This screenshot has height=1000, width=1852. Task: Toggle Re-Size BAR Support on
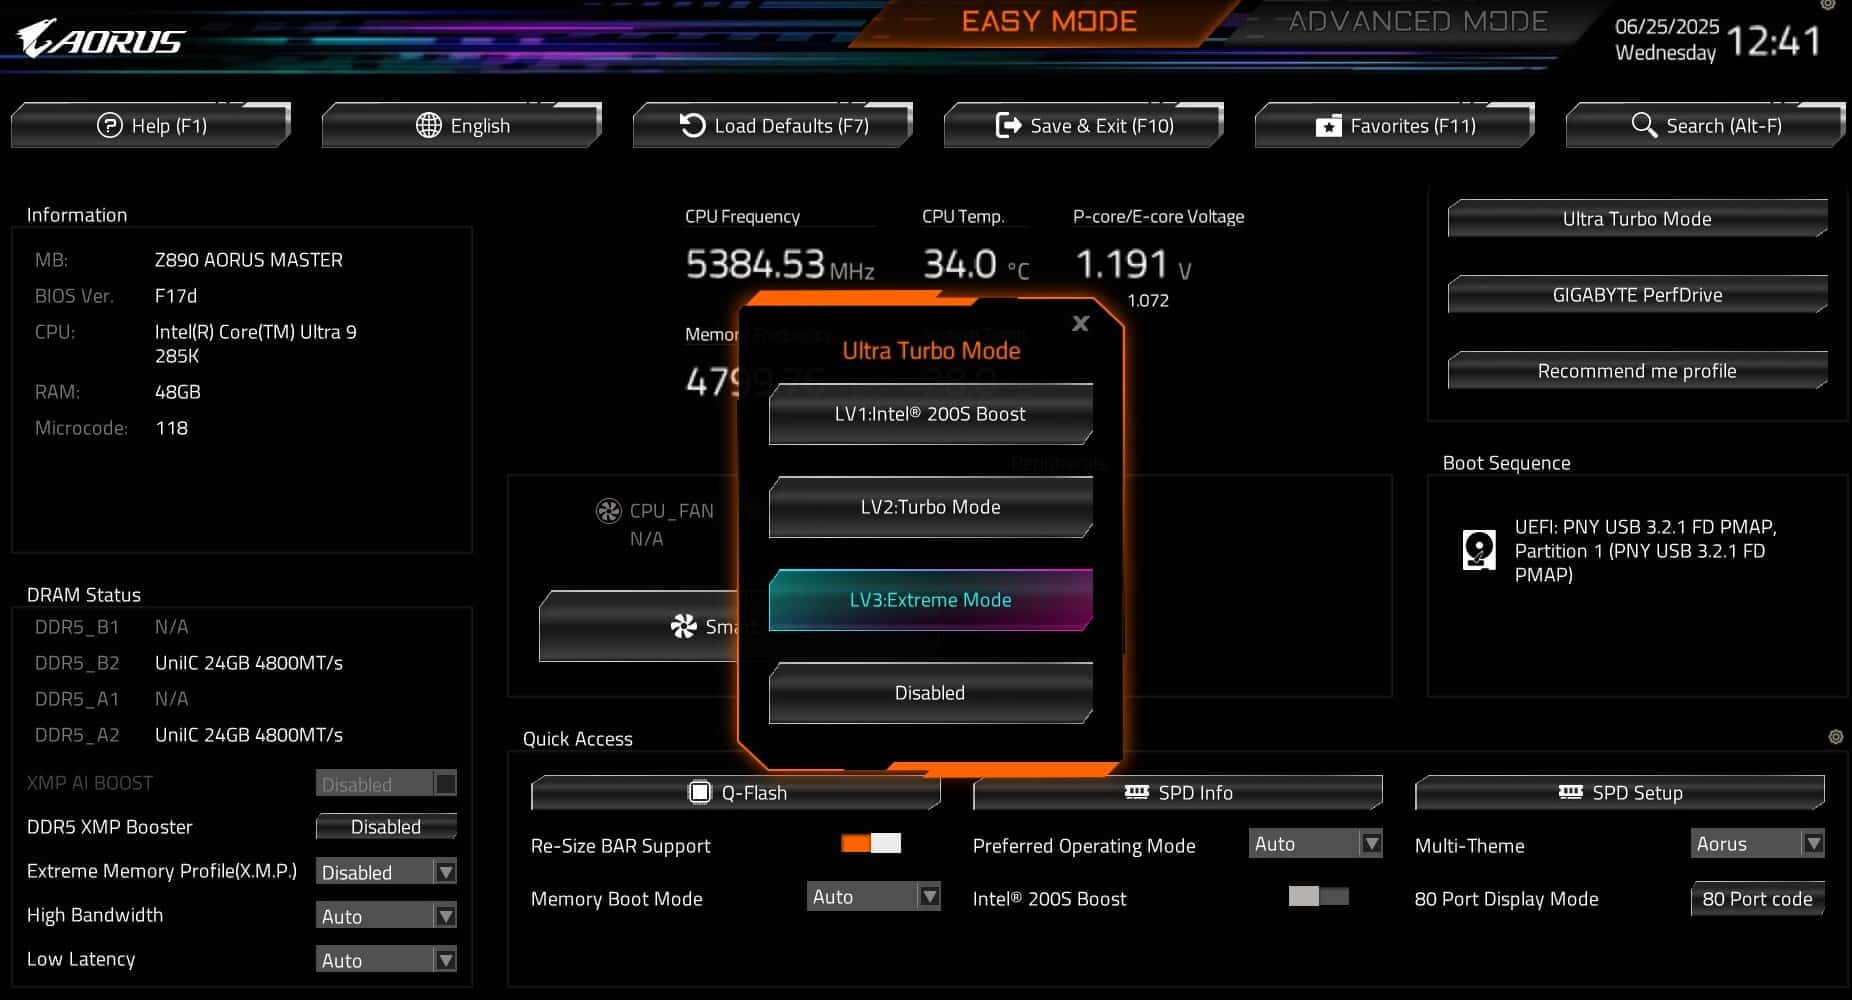pos(869,845)
